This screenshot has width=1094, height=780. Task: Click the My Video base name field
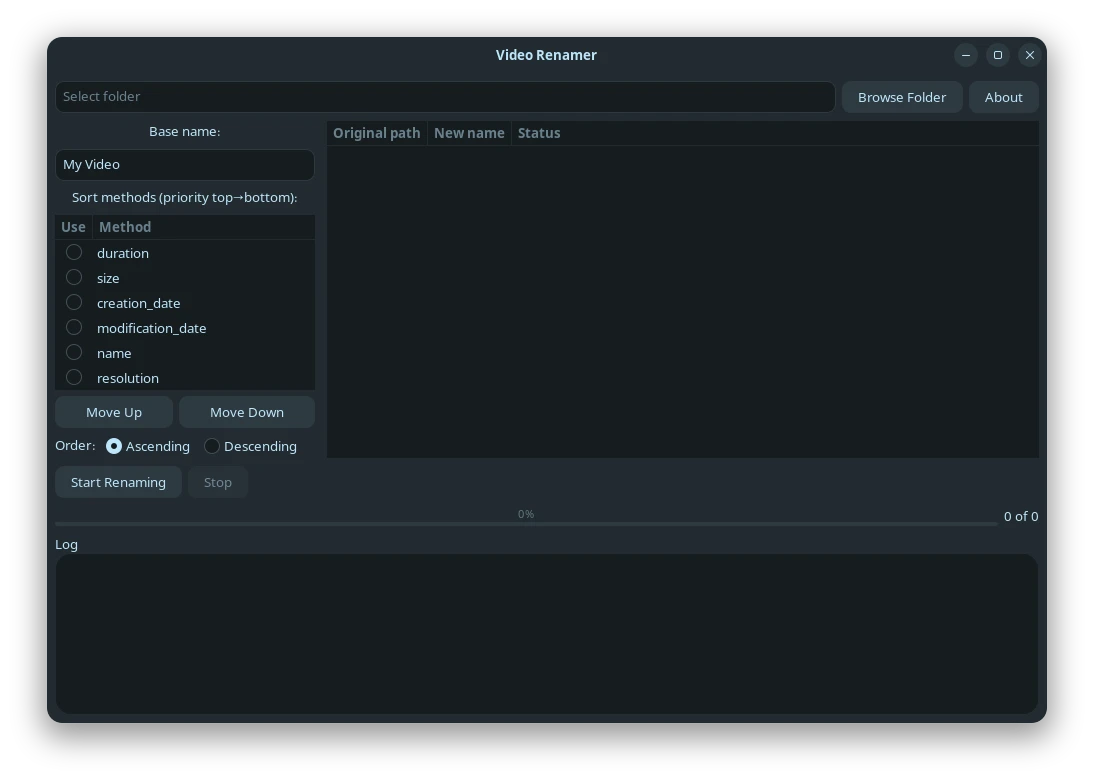tap(184, 164)
